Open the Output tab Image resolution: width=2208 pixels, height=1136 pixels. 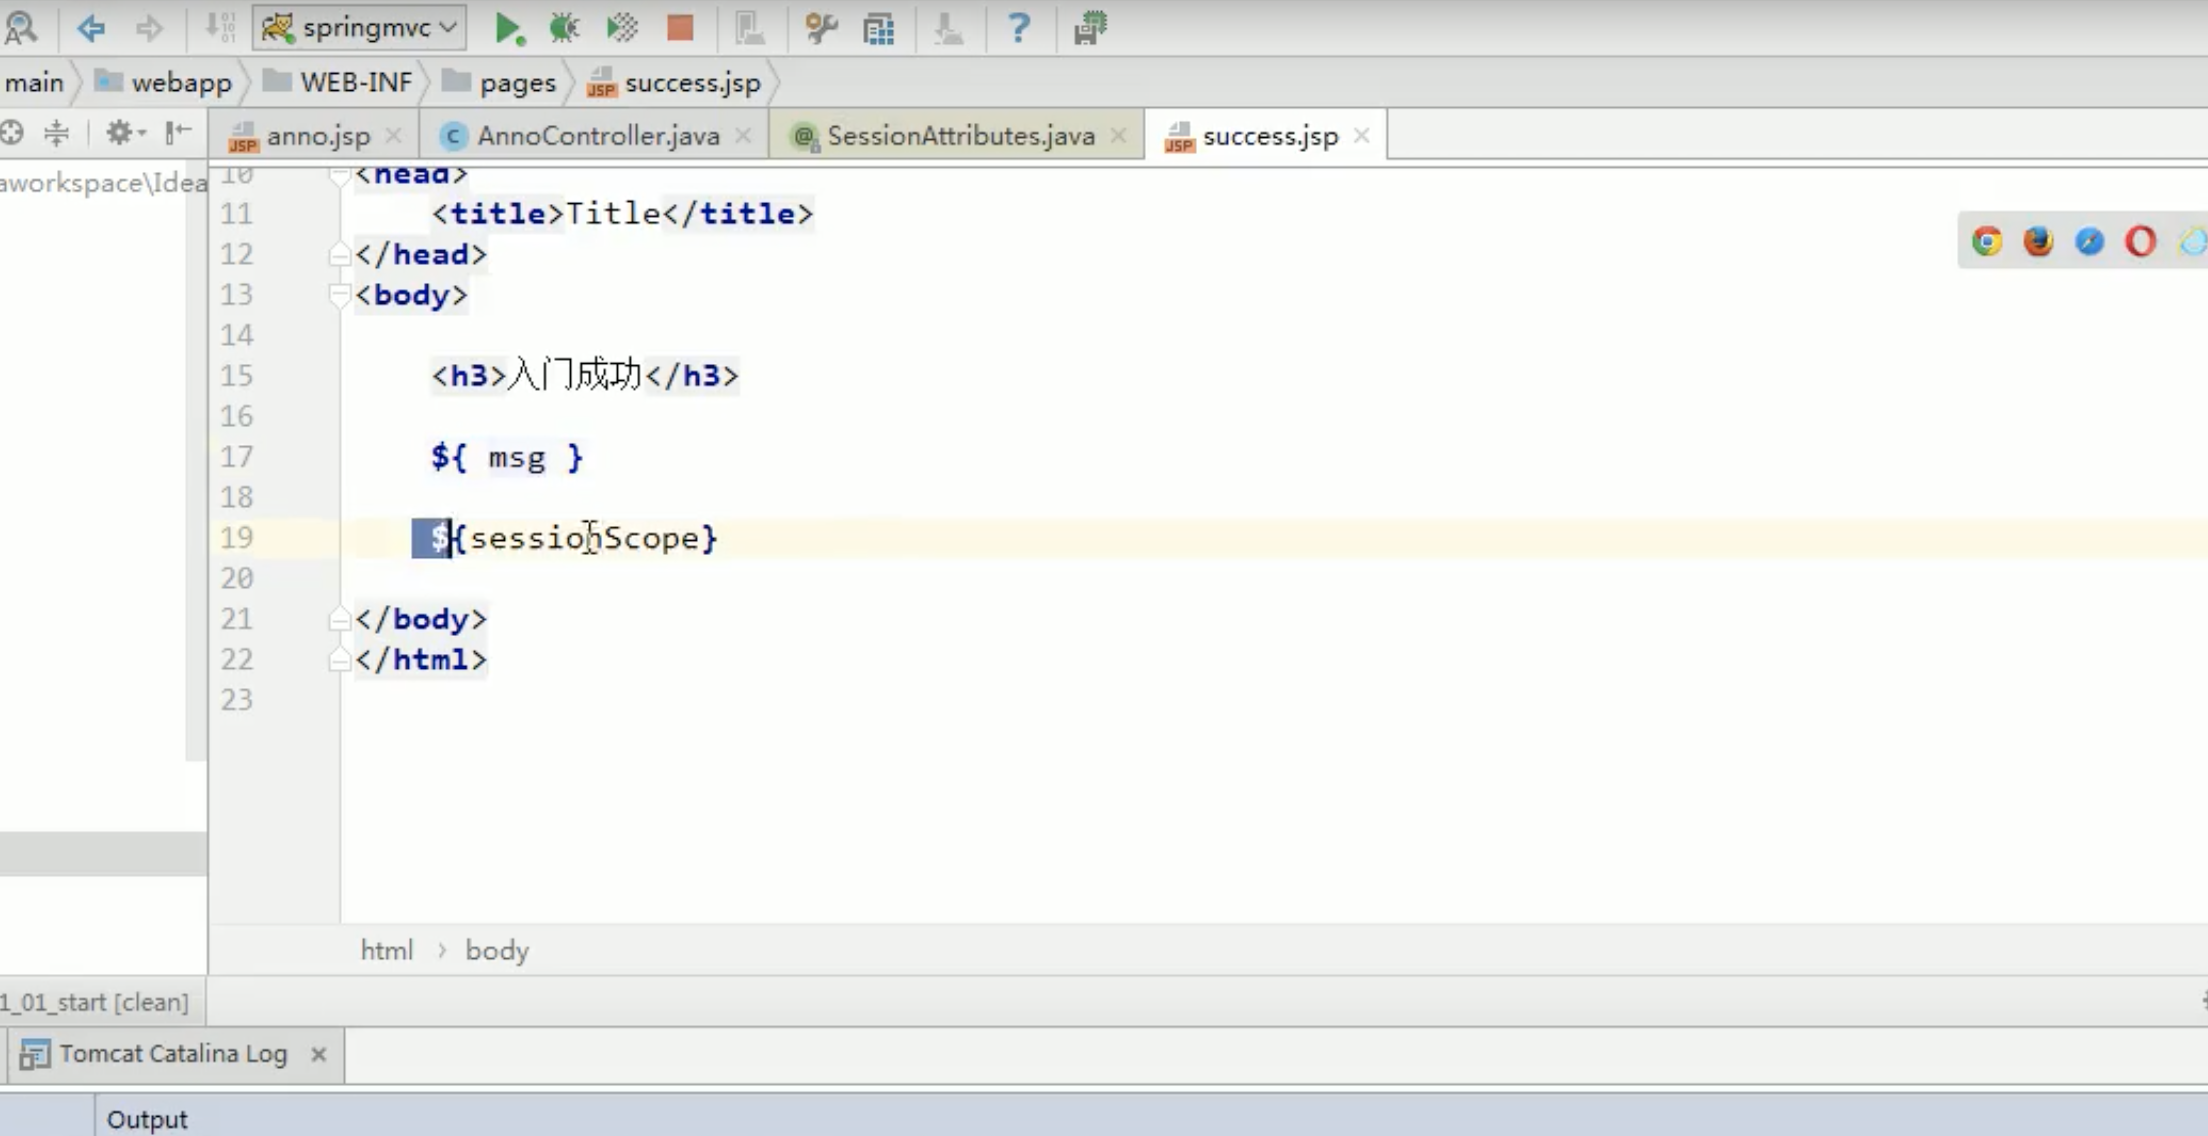pyautogui.click(x=147, y=1119)
